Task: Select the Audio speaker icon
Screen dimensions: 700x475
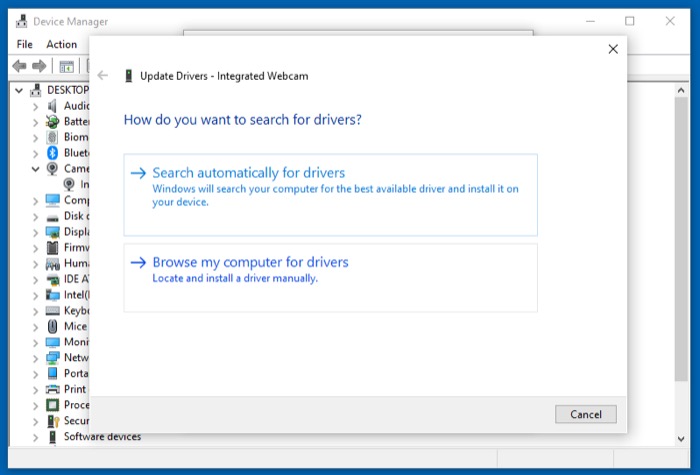Action: pyautogui.click(x=52, y=106)
